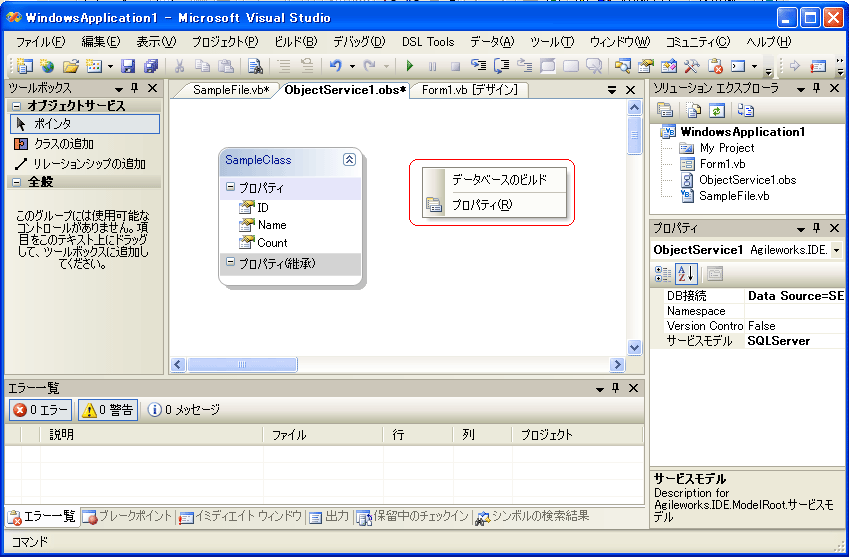Collapse the プロパティ section in SampleClass

click(x=230, y=187)
